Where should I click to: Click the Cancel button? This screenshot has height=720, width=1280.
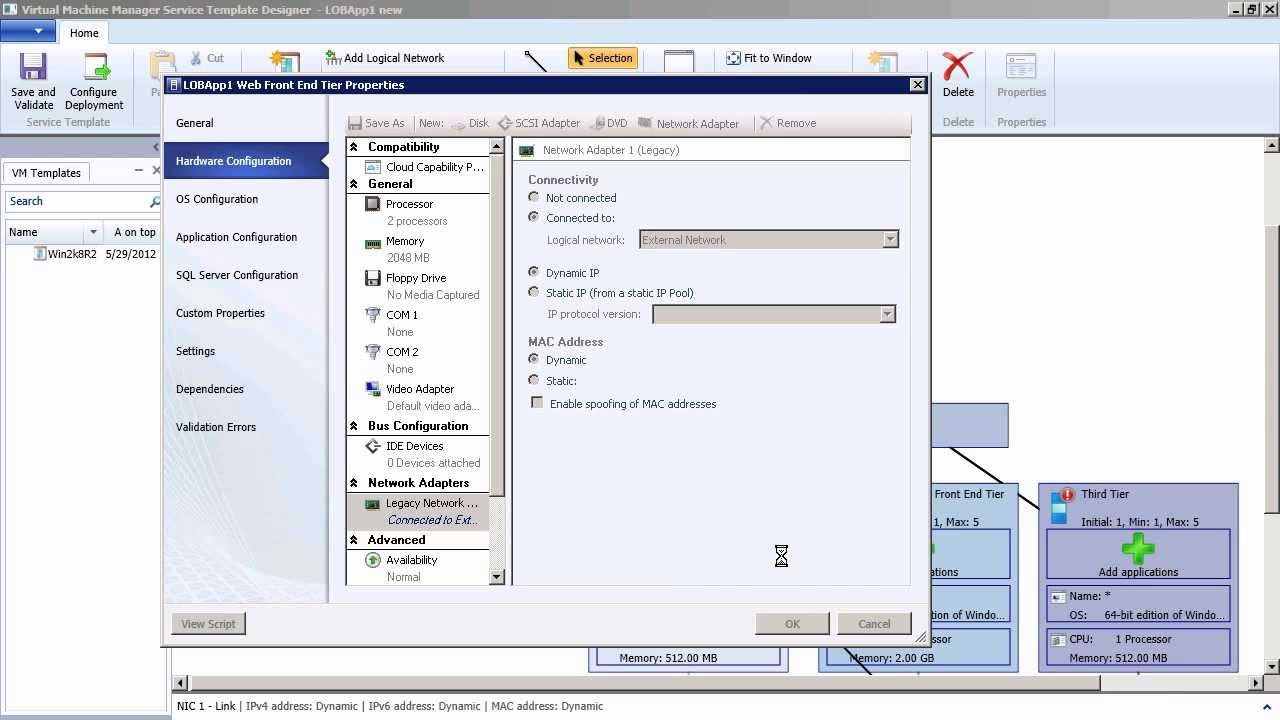click(x=874, y=624)
